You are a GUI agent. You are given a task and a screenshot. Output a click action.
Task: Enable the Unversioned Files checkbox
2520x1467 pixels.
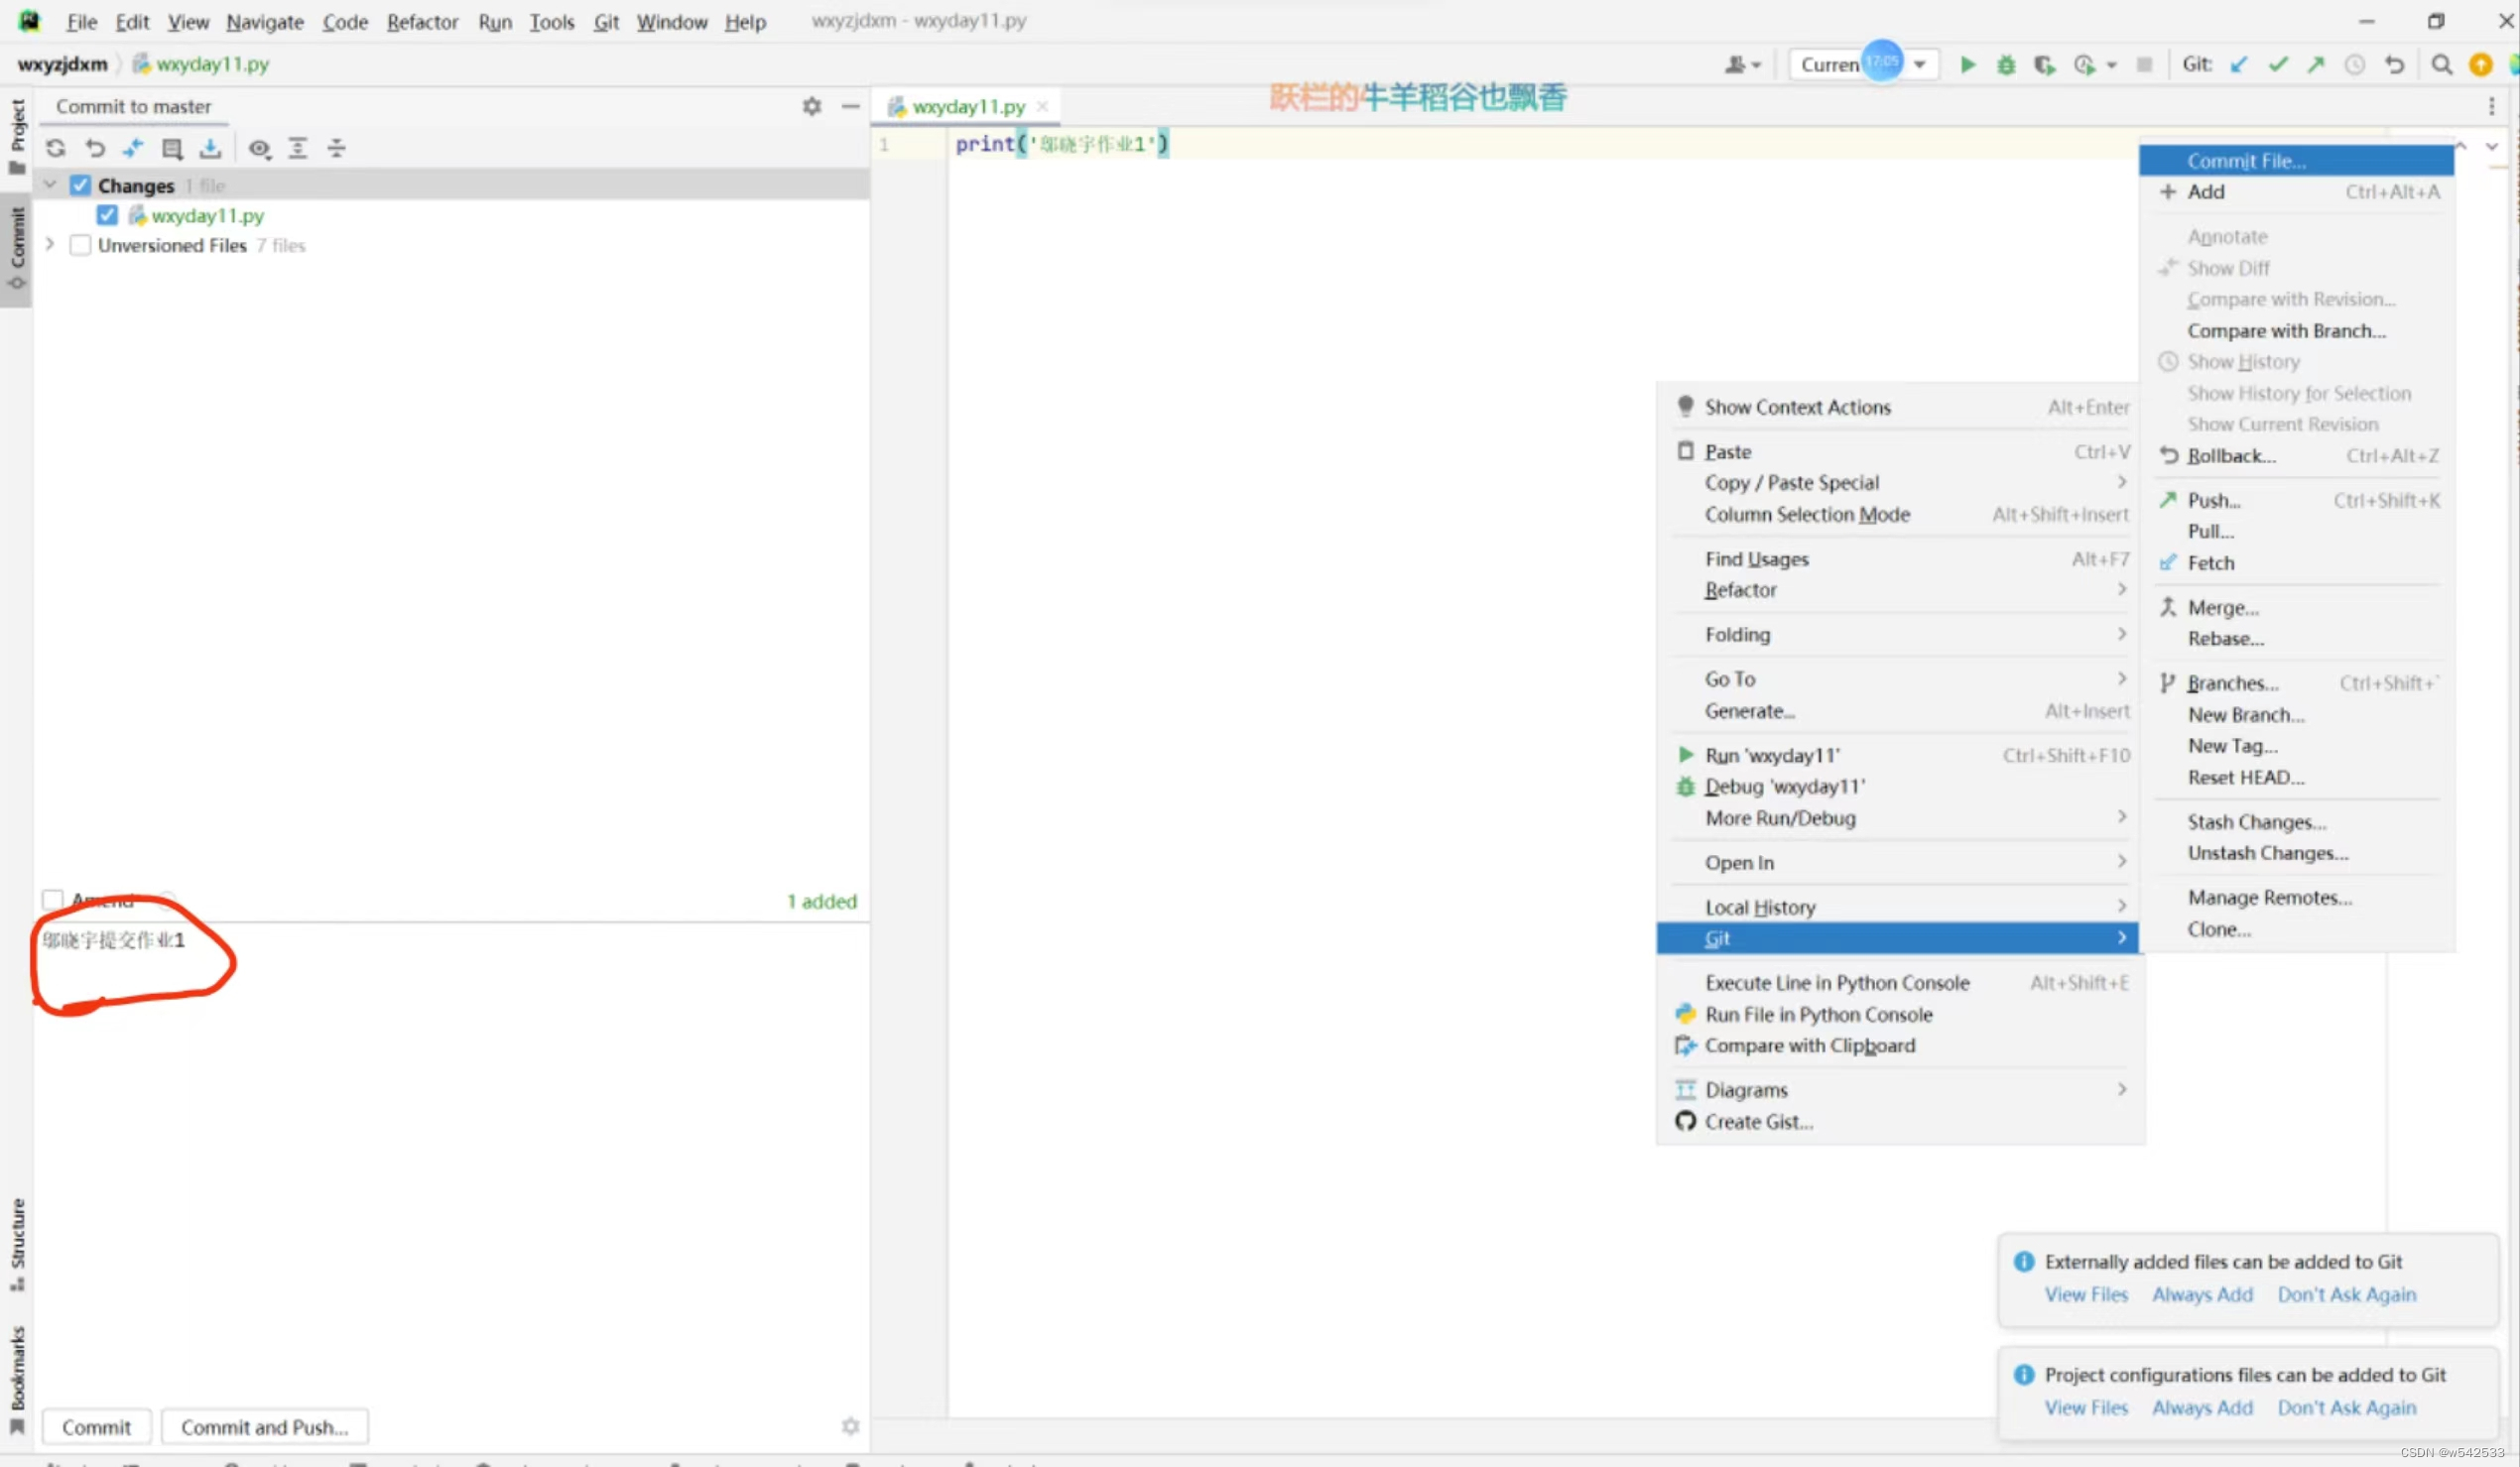80,245
